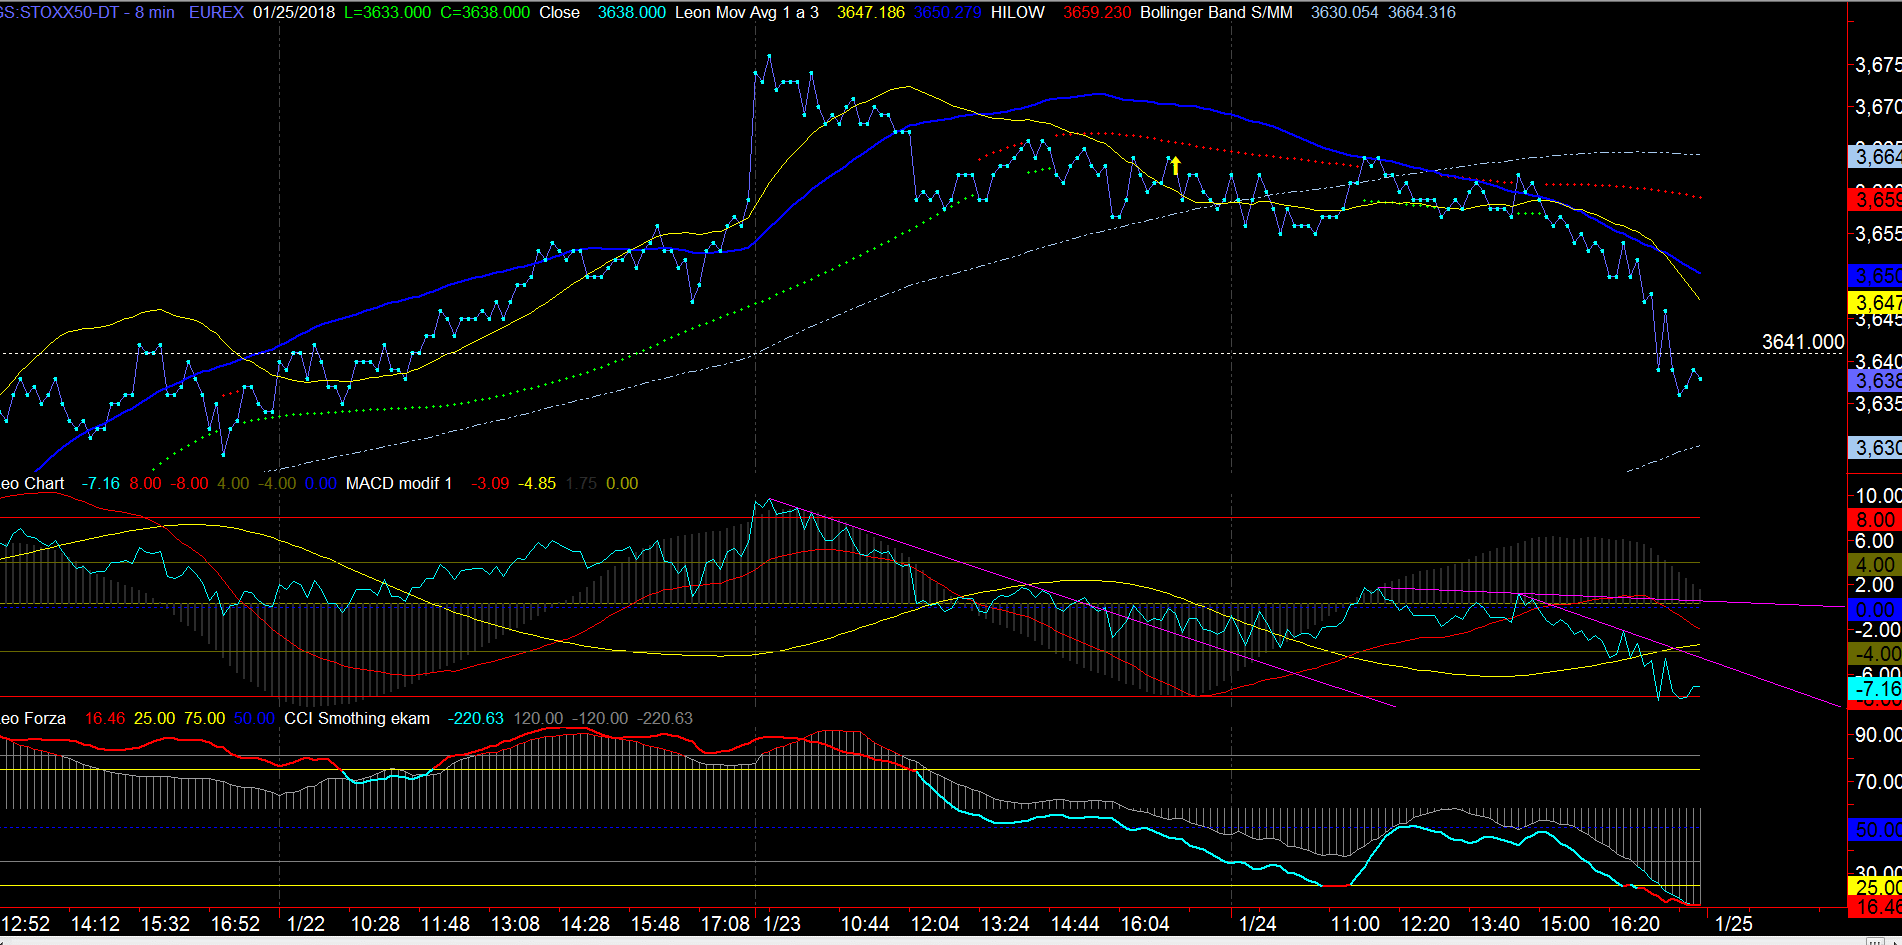The image size is (1902, 945).
Task: Select 16:52 on the time axis
Action: [x=235, y=924]
